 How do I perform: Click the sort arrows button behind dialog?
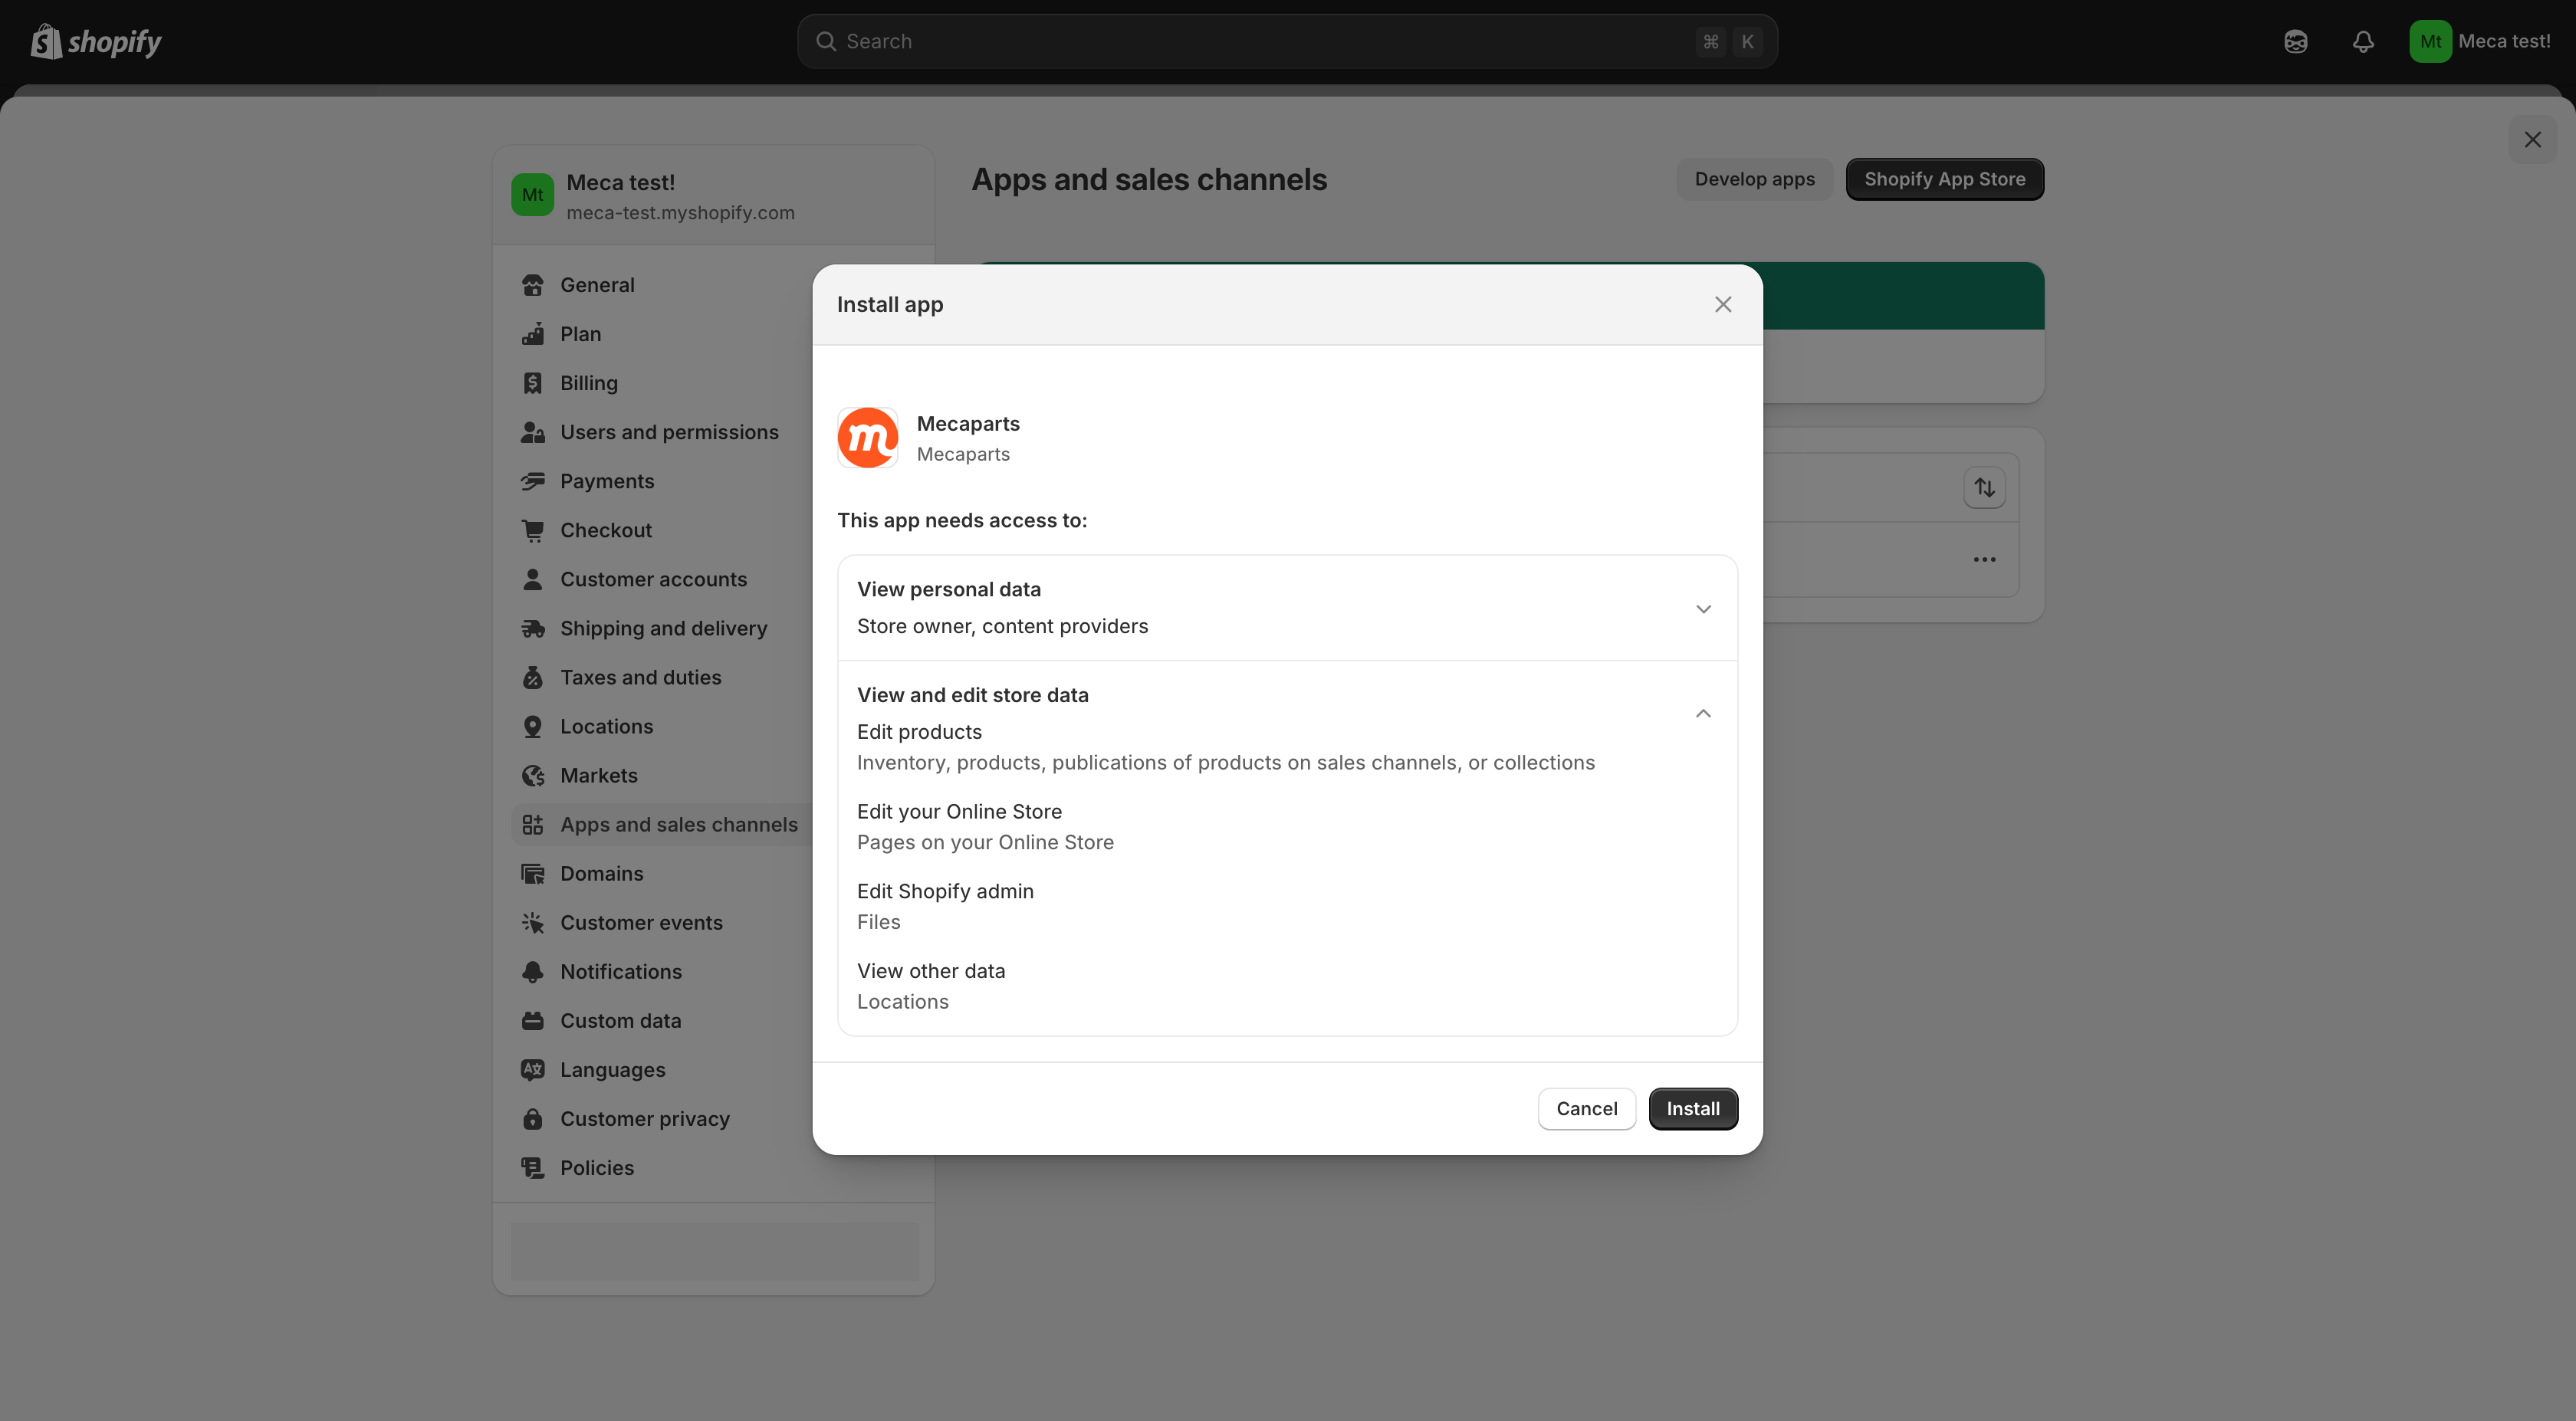point(1984,487)
